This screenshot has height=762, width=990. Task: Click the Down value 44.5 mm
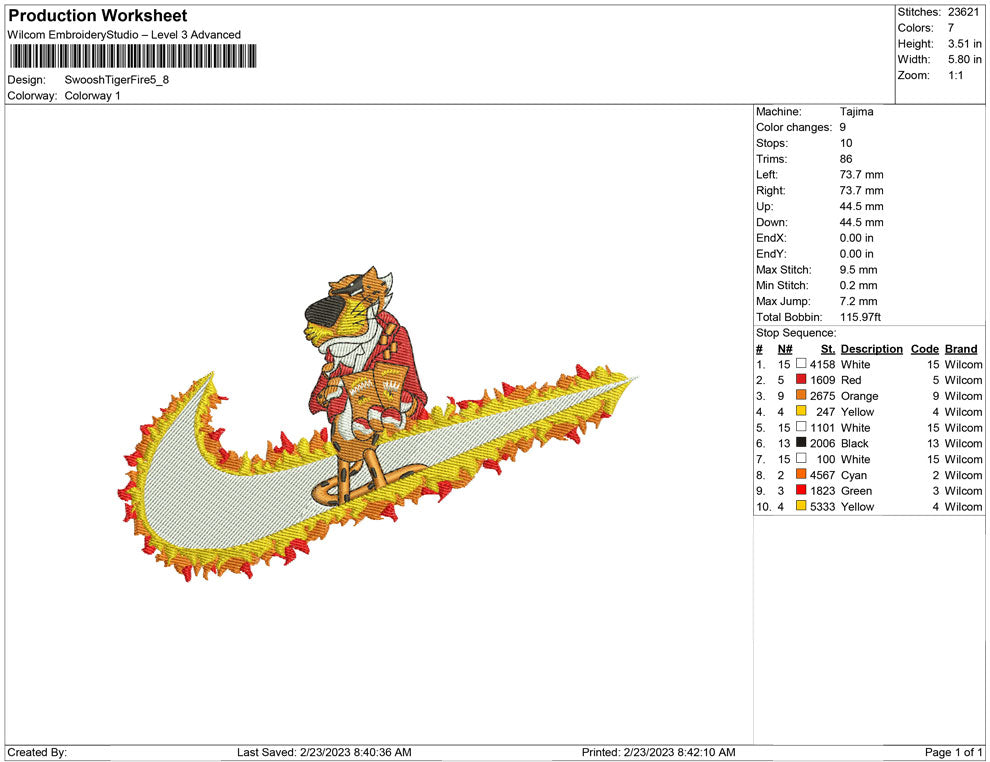coord(861,222)
